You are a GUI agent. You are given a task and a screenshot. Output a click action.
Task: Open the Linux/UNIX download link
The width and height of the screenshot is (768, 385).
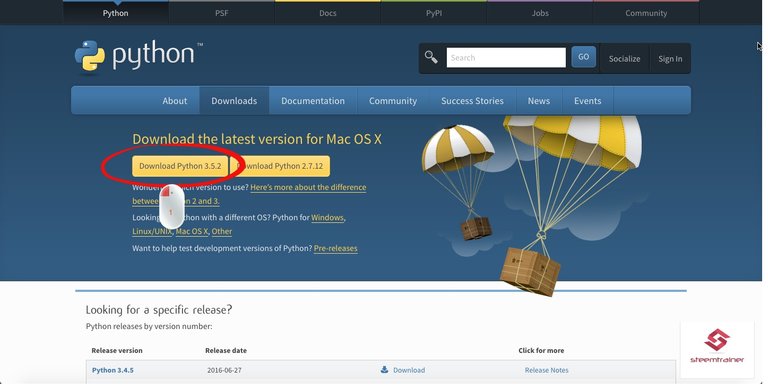152,231
